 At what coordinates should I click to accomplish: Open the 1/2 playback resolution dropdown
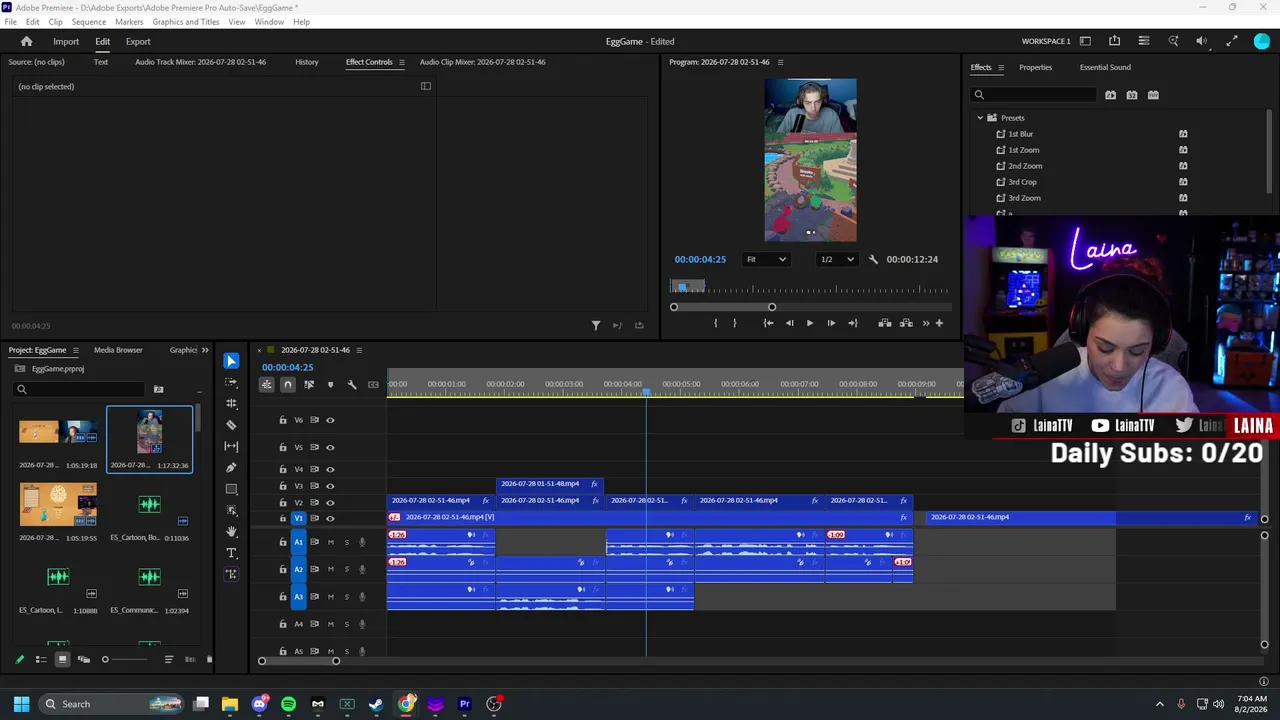click(837, 259)
